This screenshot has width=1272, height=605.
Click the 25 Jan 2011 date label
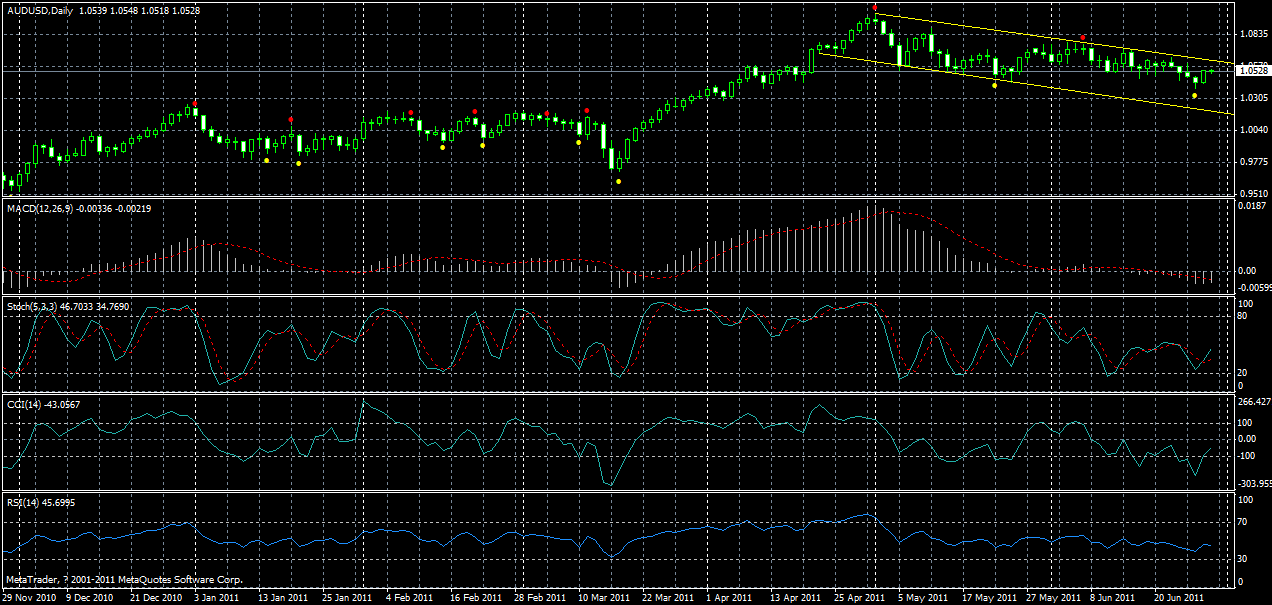coord(347,597)
